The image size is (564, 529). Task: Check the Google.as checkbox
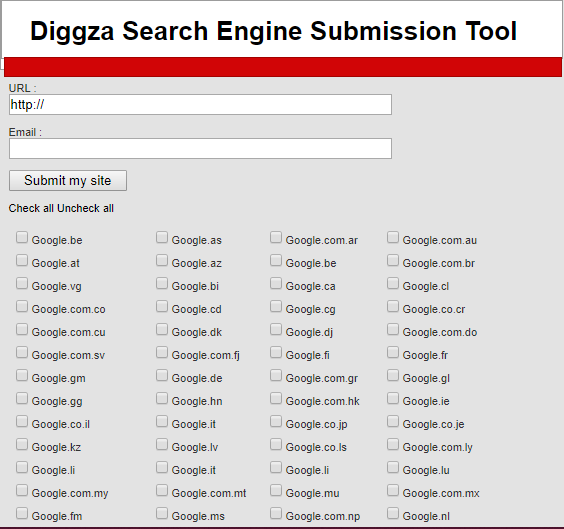[162, 237]
